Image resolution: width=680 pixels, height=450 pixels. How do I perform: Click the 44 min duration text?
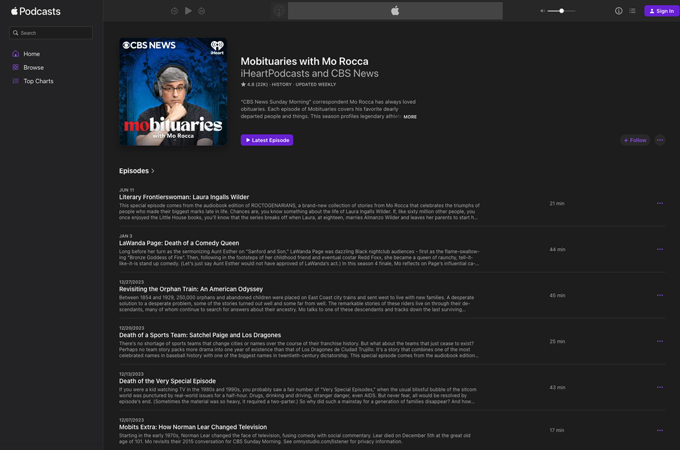557,249
